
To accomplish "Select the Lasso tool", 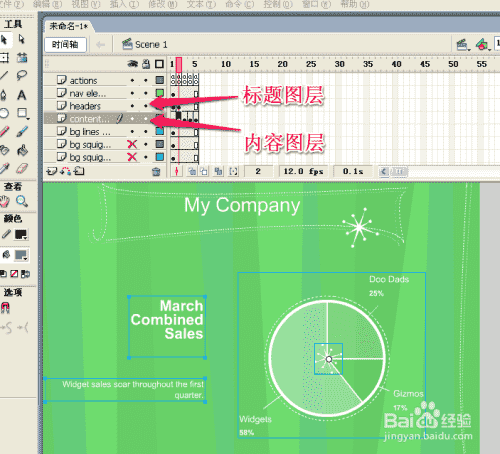I will pos(22,75).
